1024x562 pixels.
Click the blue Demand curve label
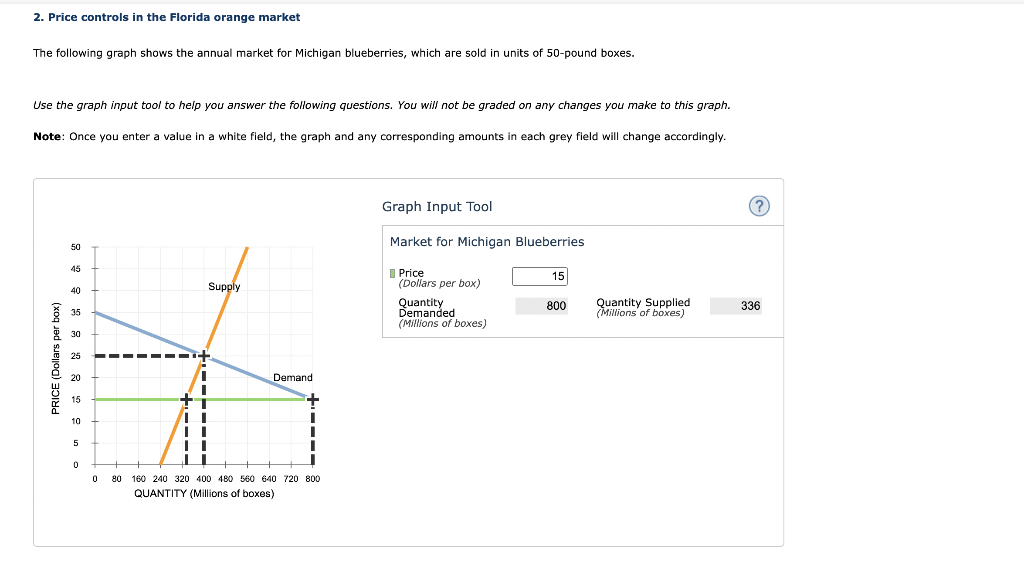pyautogui.click(x=293, y=377)
